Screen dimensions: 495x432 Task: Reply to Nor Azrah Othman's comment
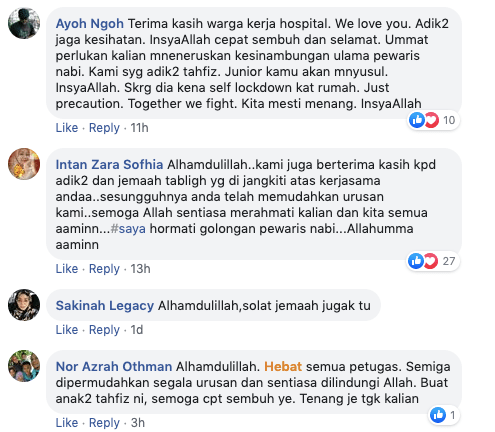tap(104, 423)
